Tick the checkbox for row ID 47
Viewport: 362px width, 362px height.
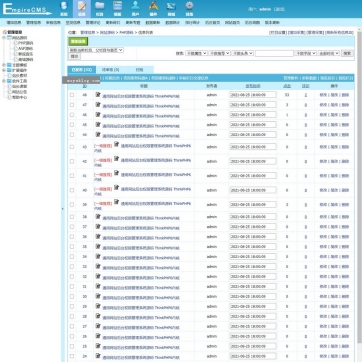pyautogui.click(x=72, y=105)
